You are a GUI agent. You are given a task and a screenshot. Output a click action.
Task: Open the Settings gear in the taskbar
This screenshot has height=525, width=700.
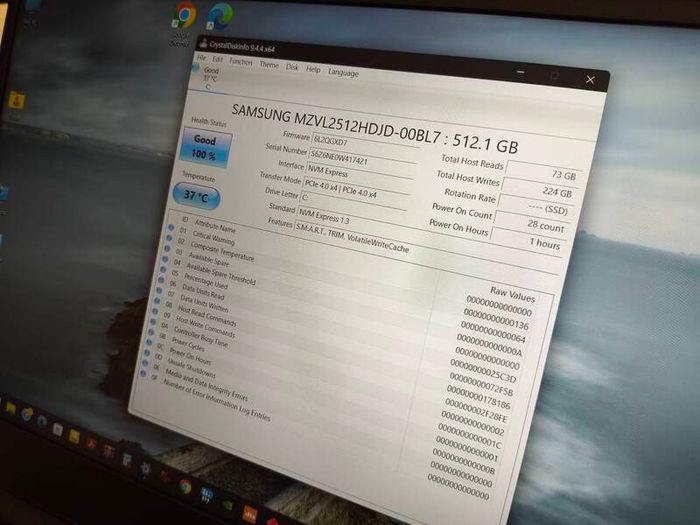click(x=146, y=469)
